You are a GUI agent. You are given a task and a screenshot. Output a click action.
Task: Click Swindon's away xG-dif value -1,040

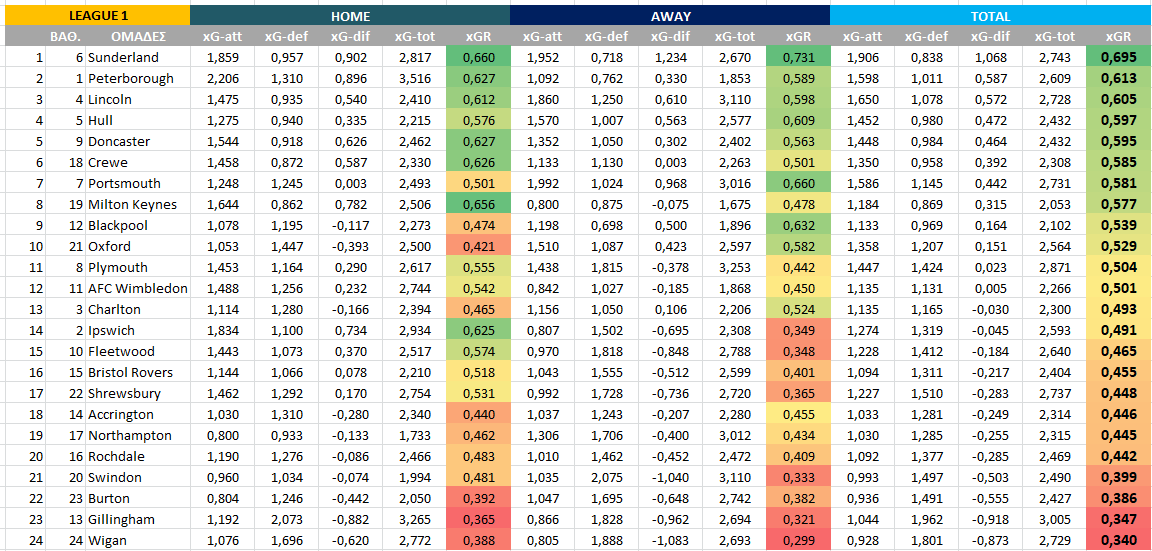670,478
